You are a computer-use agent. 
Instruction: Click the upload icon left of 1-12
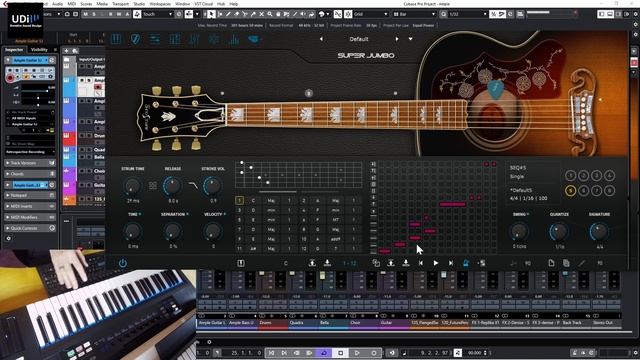(312, 263)
